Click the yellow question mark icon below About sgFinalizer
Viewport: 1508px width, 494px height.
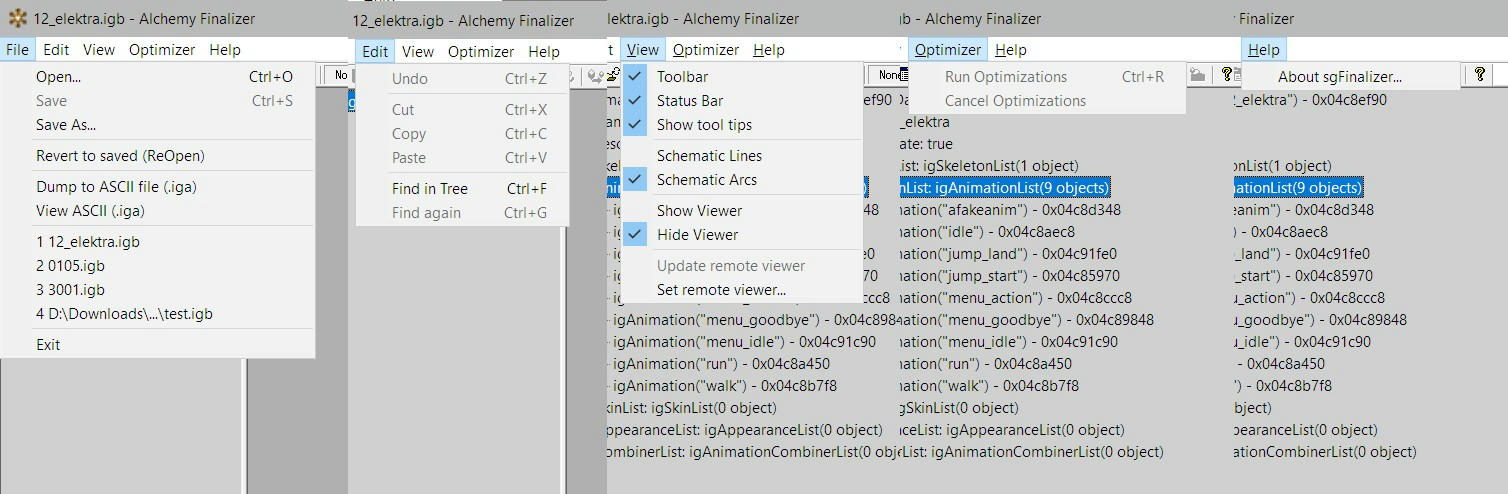click(1480, 75)
